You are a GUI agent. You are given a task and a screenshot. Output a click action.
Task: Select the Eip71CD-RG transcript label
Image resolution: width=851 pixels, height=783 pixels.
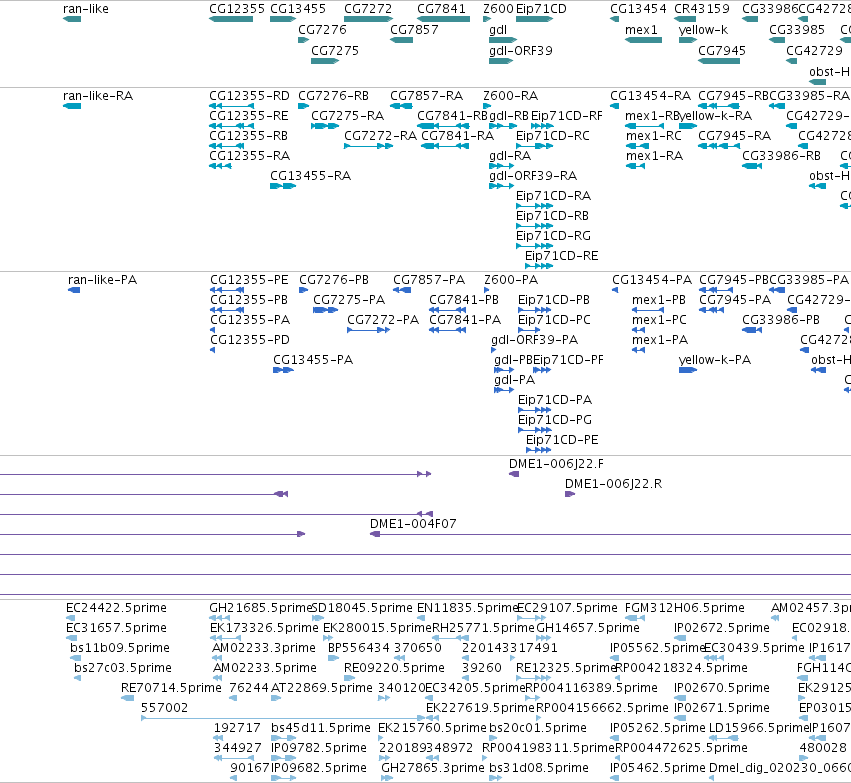click(553, 236)
